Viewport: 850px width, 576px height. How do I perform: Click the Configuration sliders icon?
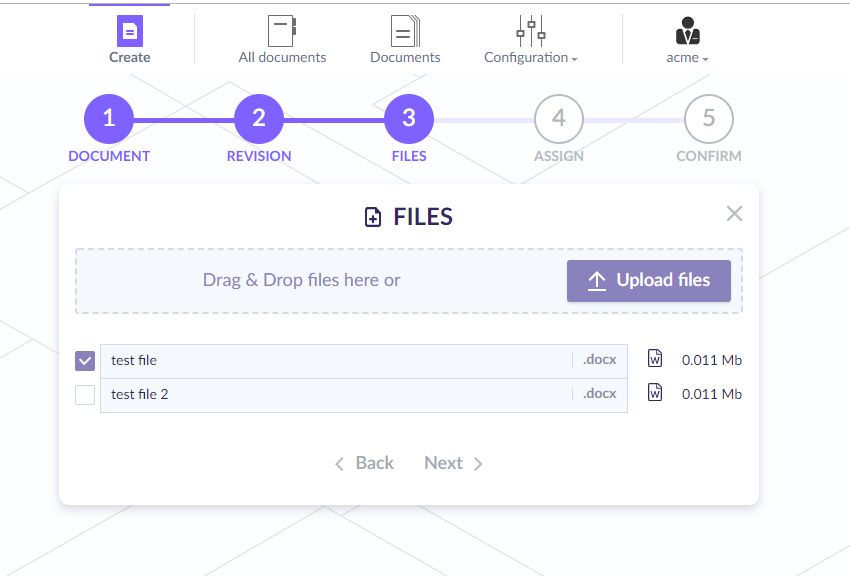tap(530, 31)
